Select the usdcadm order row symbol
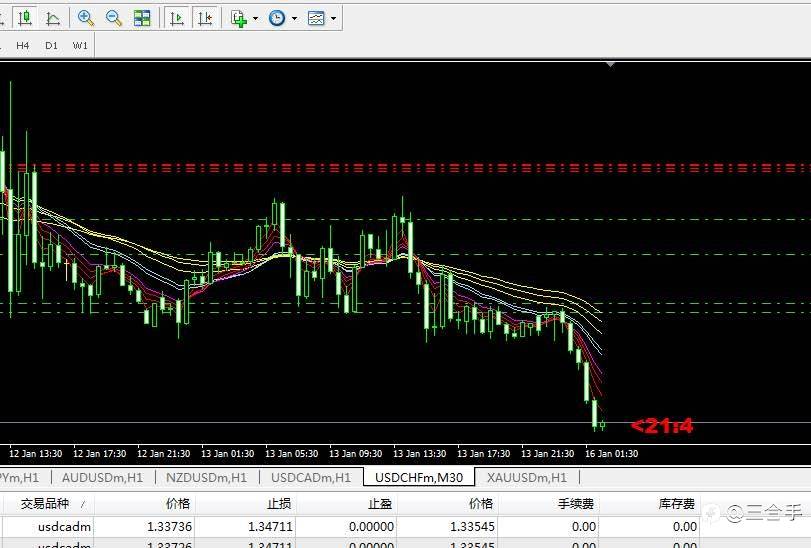This screenshot has width=811, height=548. click(64, 527)
